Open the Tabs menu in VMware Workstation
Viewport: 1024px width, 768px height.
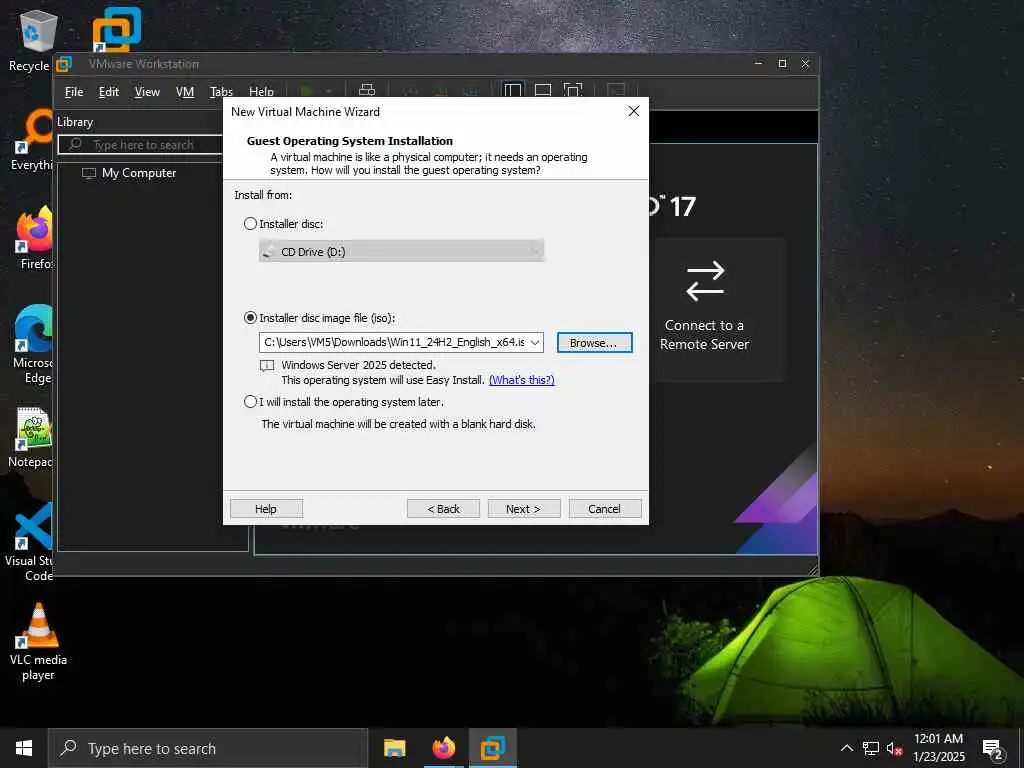tap(221, 92)
